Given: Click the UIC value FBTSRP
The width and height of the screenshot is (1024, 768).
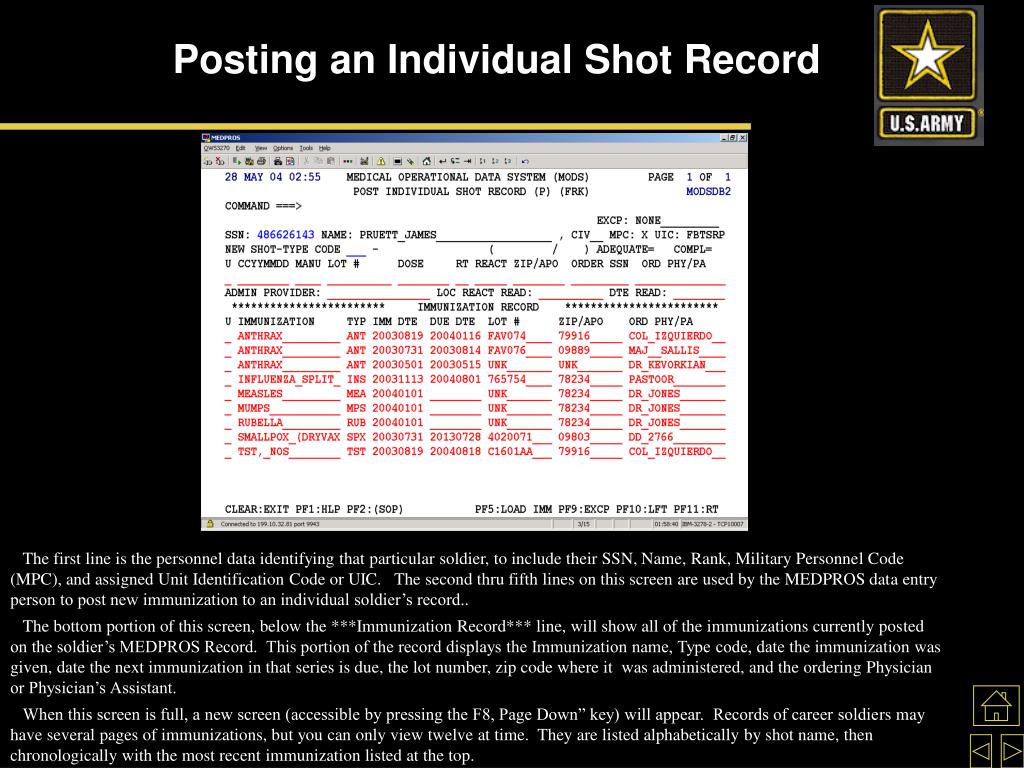Looking at the screenshot, I should 705,235.
